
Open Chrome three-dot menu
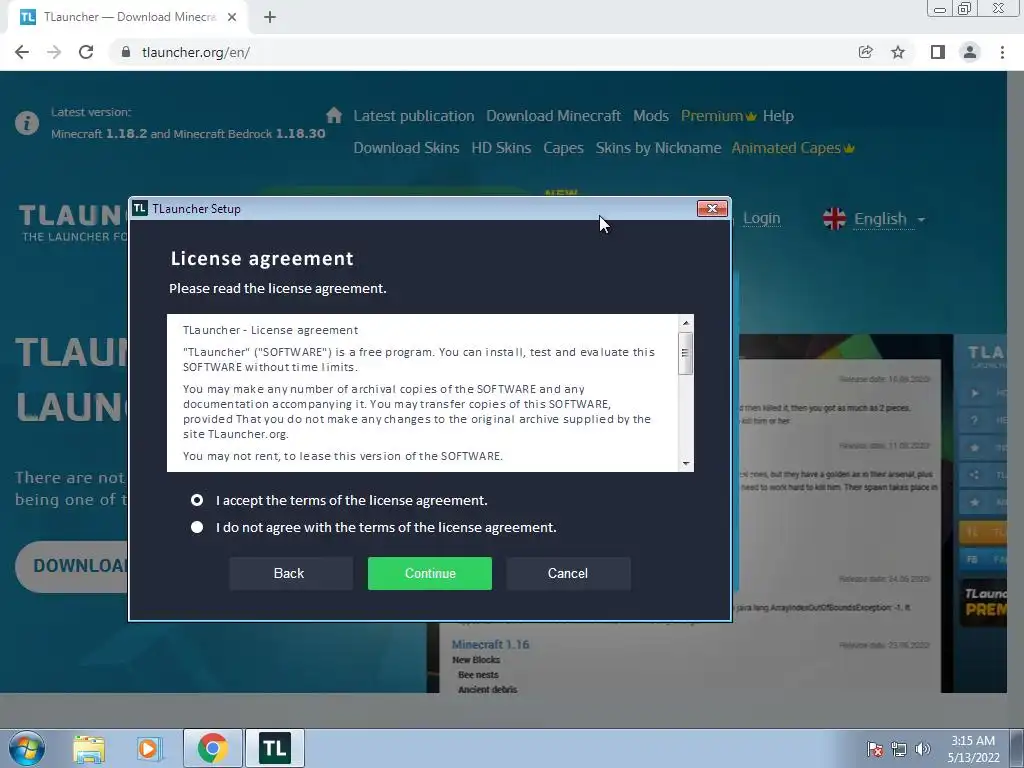pyautogui.click(x=1002, y=52)
